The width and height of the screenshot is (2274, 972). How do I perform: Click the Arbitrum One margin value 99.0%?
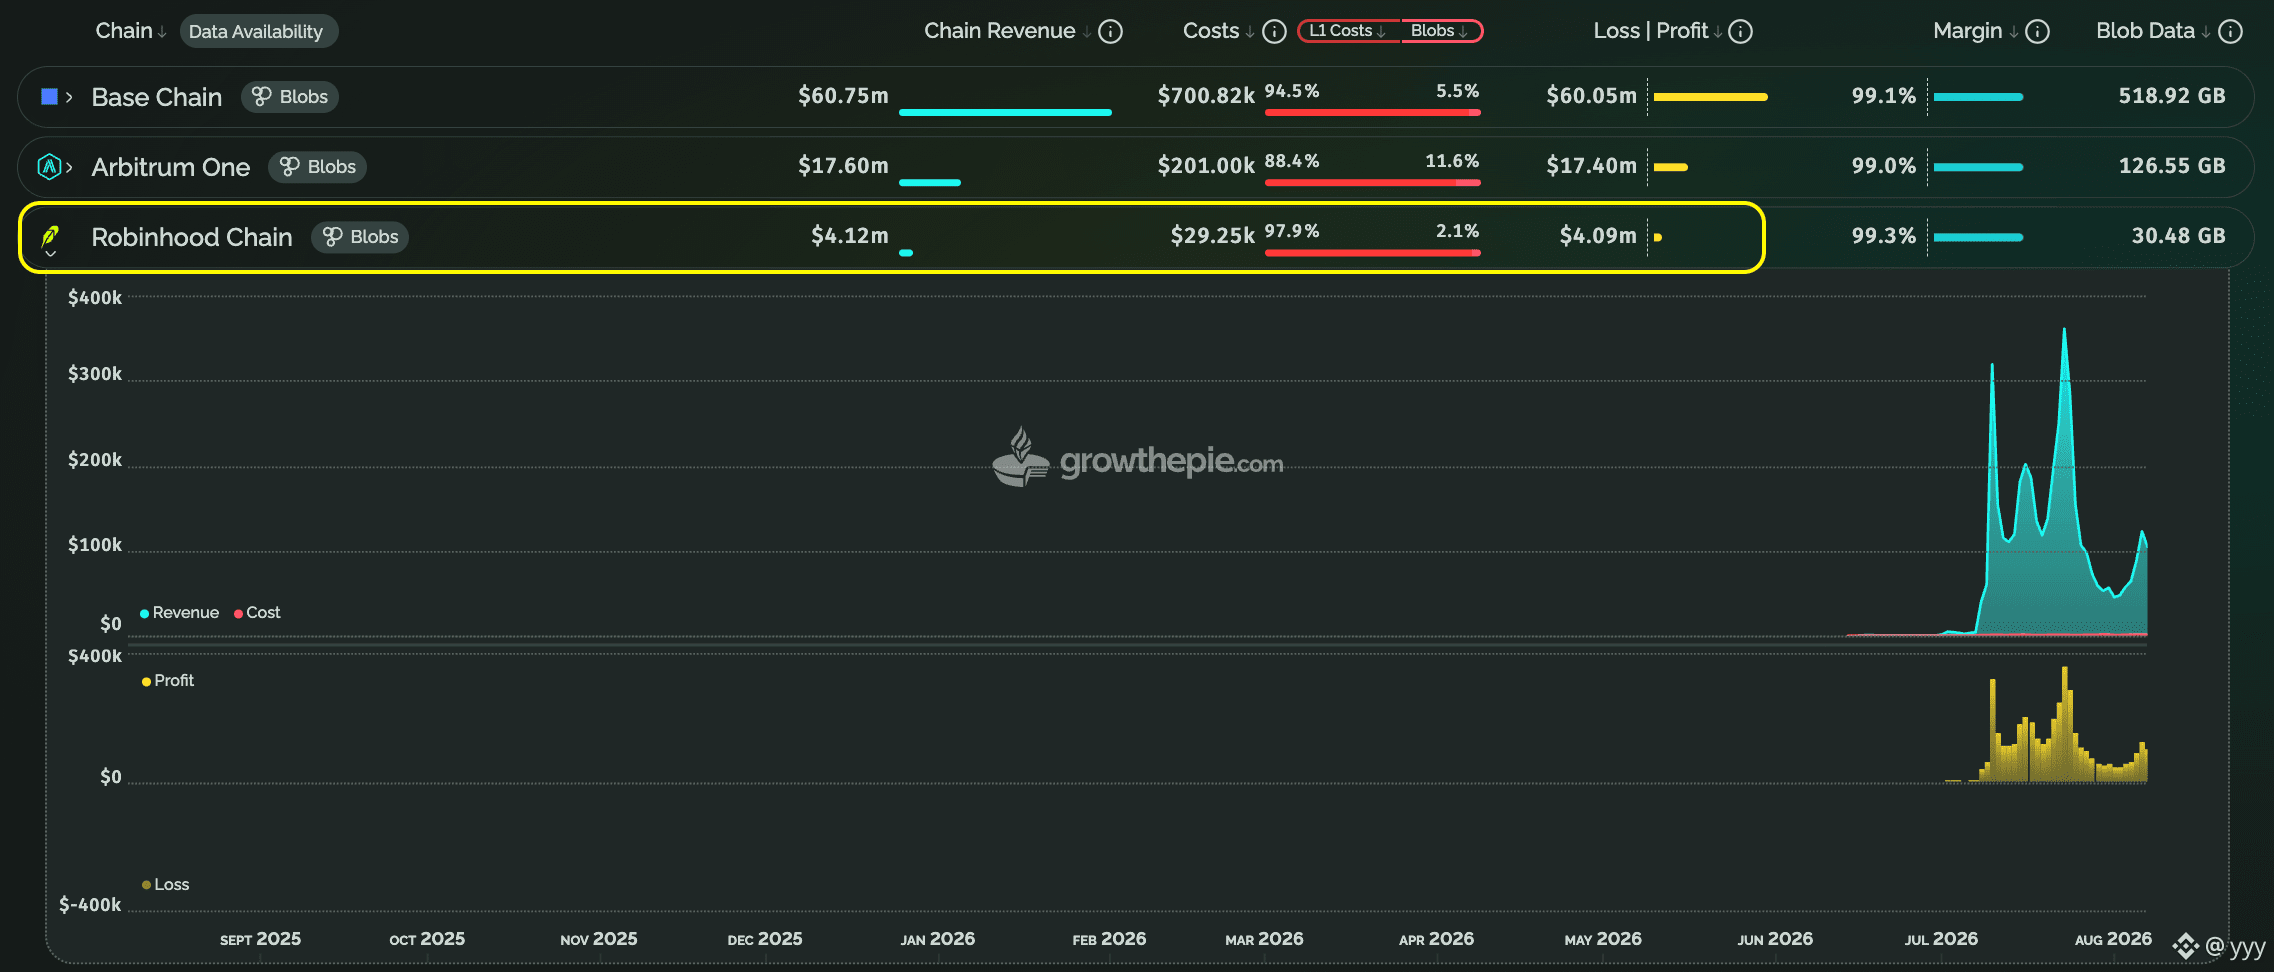pos(1884,166)
